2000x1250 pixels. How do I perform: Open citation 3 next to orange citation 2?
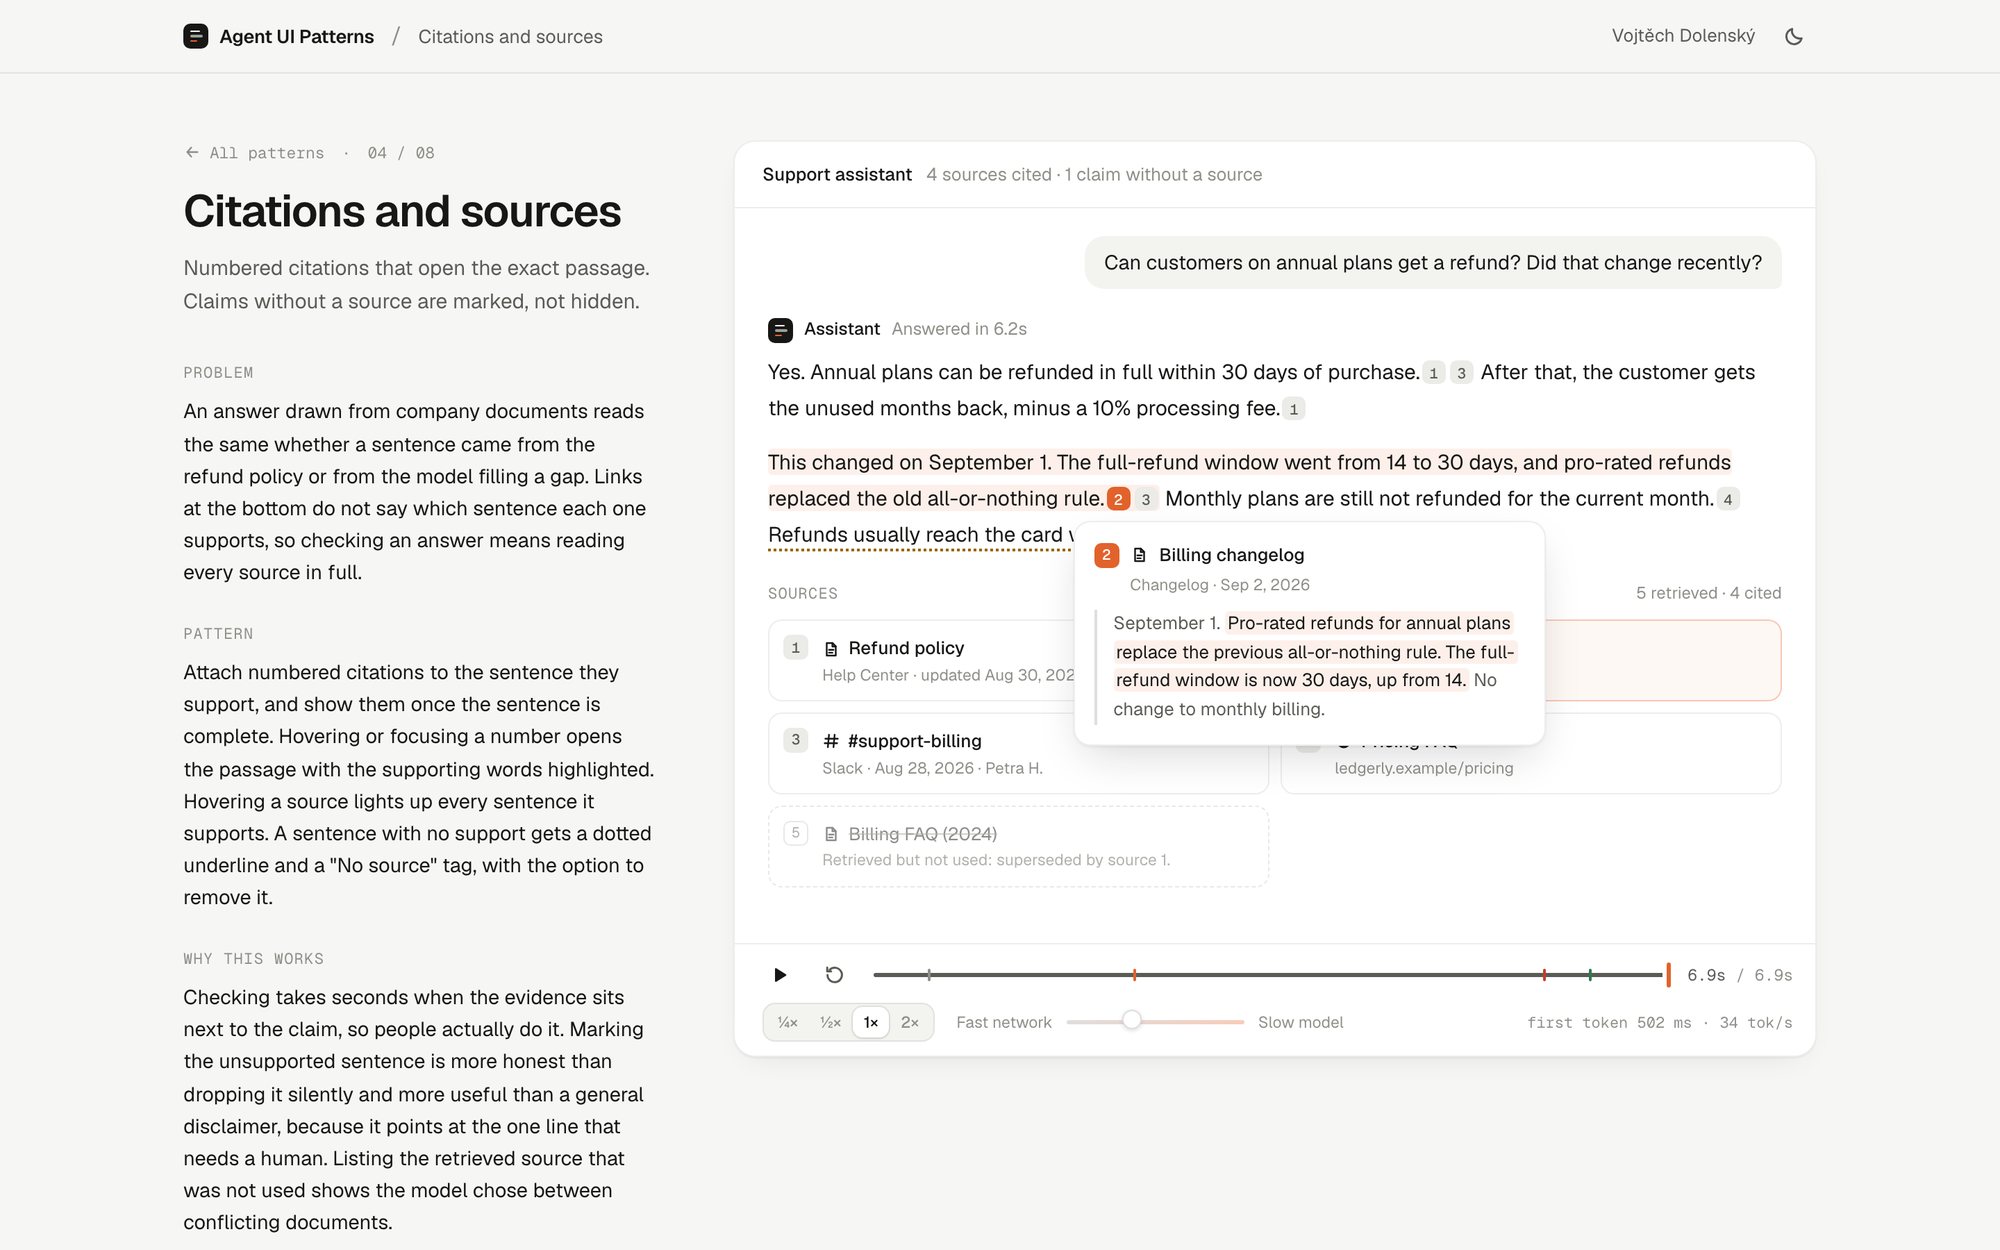[1146, 499]
